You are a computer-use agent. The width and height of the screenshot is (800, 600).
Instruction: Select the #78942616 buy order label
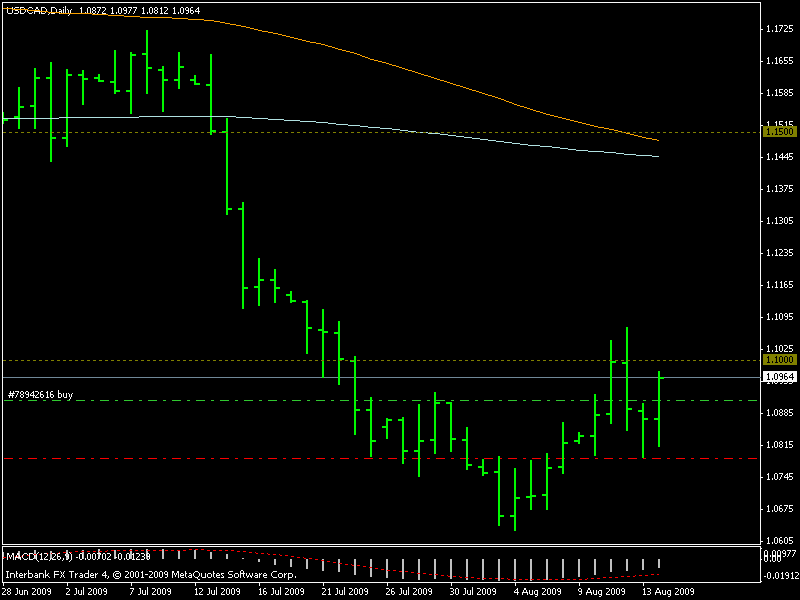point(40,394)
